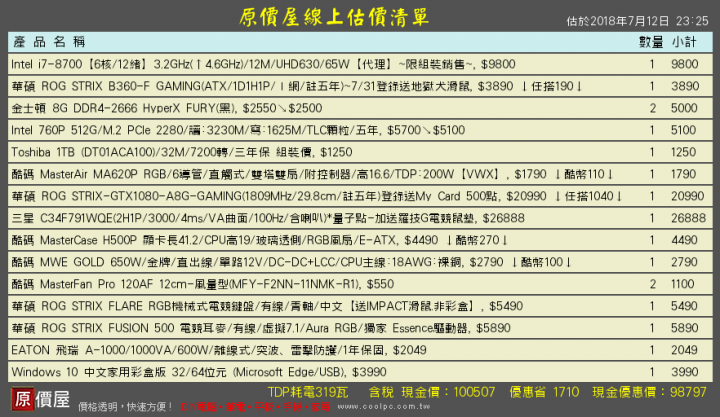Select the ROG STRIX FUSION 500 headset row
The height and width of the screenshot is (417, 720).
click(x=360, y=328)
